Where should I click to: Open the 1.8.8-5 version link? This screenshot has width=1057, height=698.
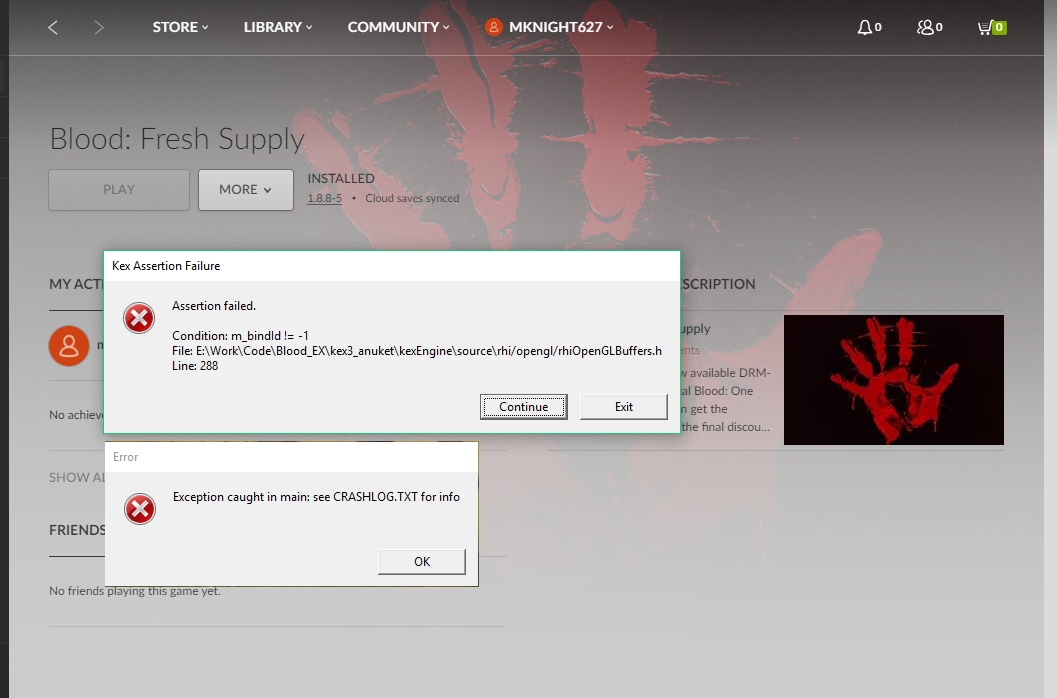coord(325,198)
